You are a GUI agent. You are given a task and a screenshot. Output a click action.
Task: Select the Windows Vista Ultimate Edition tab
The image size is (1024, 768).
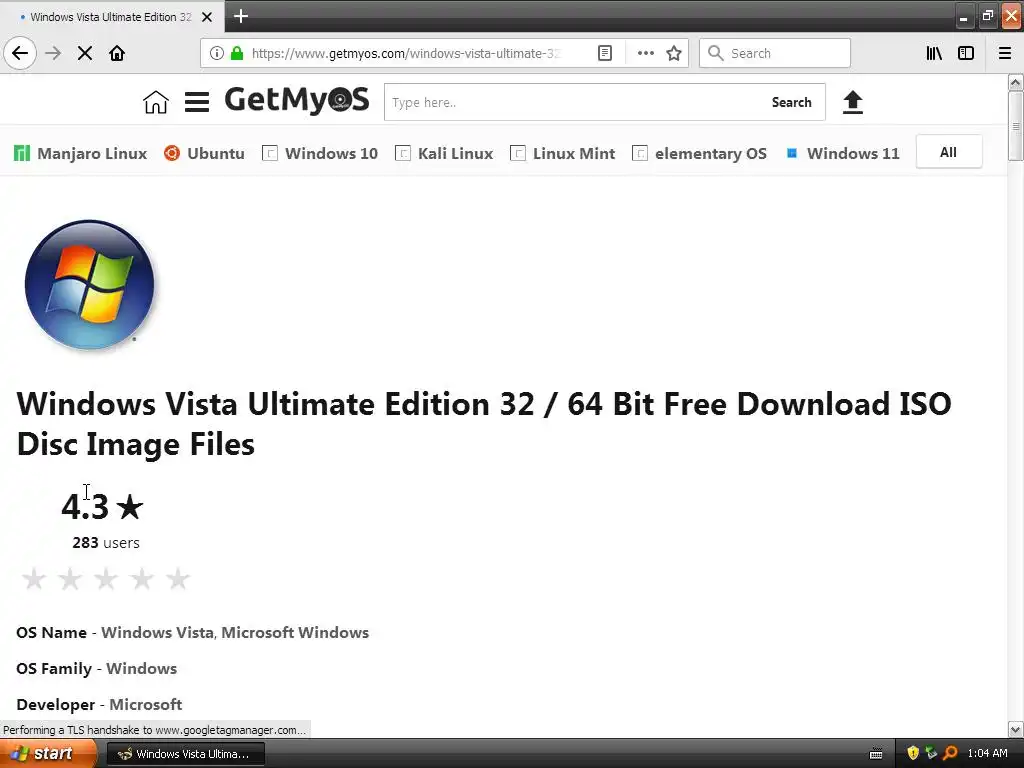[x=111, y=17]
